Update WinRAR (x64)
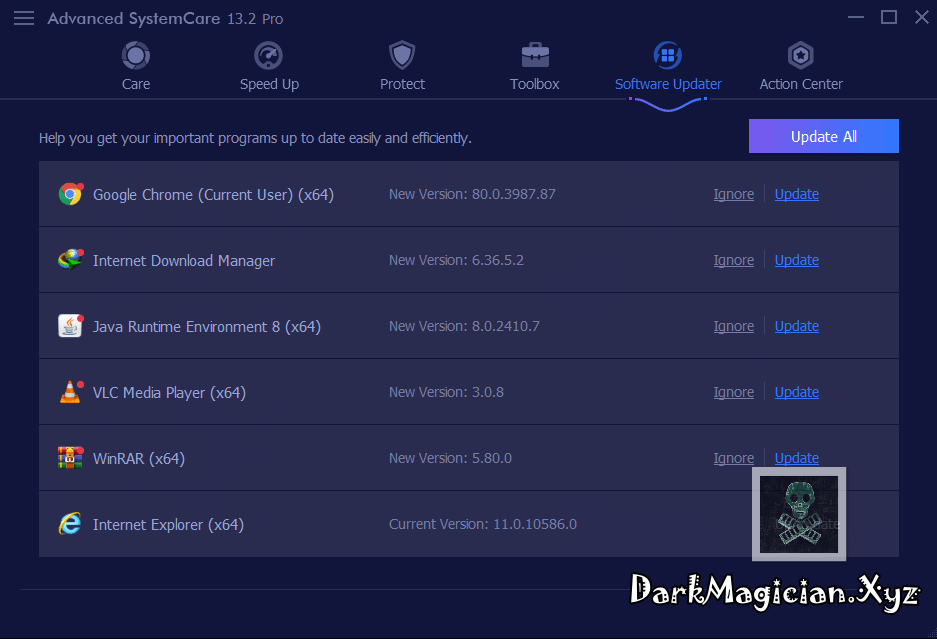The width and height of the screenshot is (937, 639). 797,458
